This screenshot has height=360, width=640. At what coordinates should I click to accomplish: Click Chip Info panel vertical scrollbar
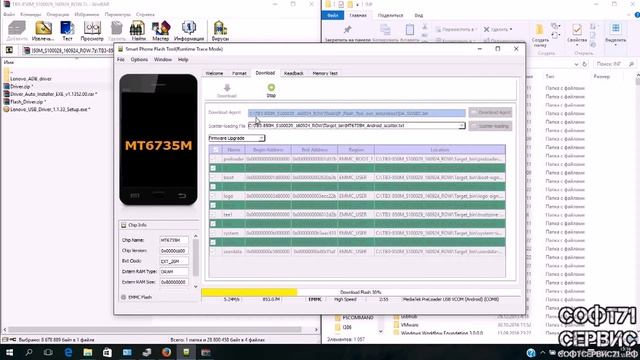click(196, 261)
